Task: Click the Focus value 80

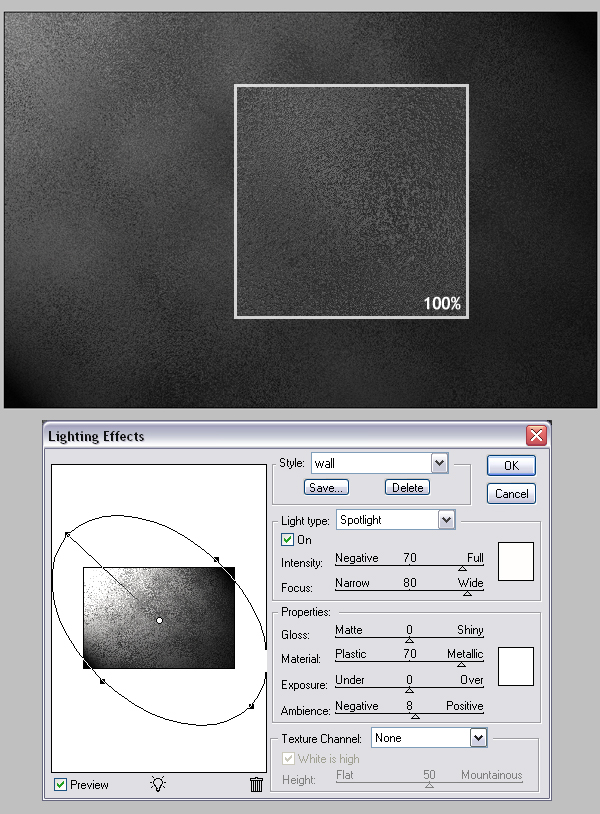Action: [410, 582]
